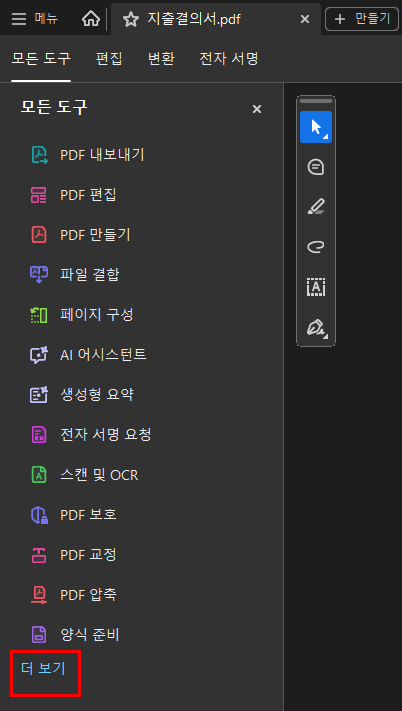Click the 전자 서명 요청 icon
The image size is (402, 711).
point(39,435)
